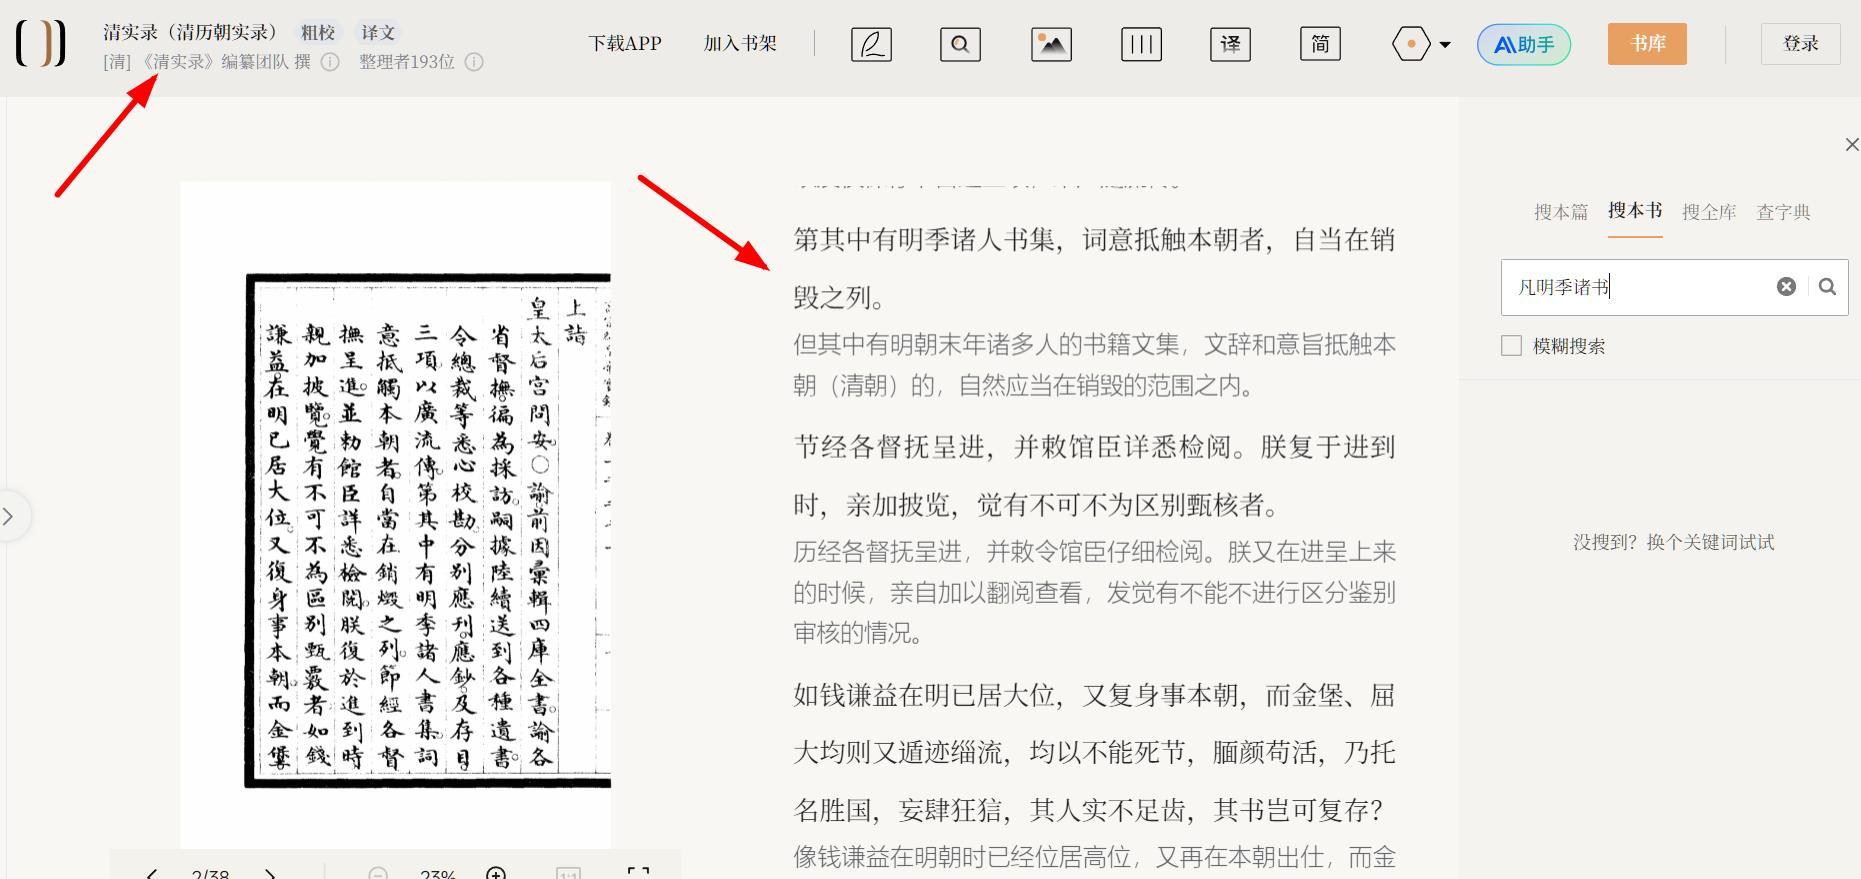Click the paragraph starting 节经各督抚呈进
Viewport: 1861px width, 879px height.
pyautogui.click(x=1094, y=476)
